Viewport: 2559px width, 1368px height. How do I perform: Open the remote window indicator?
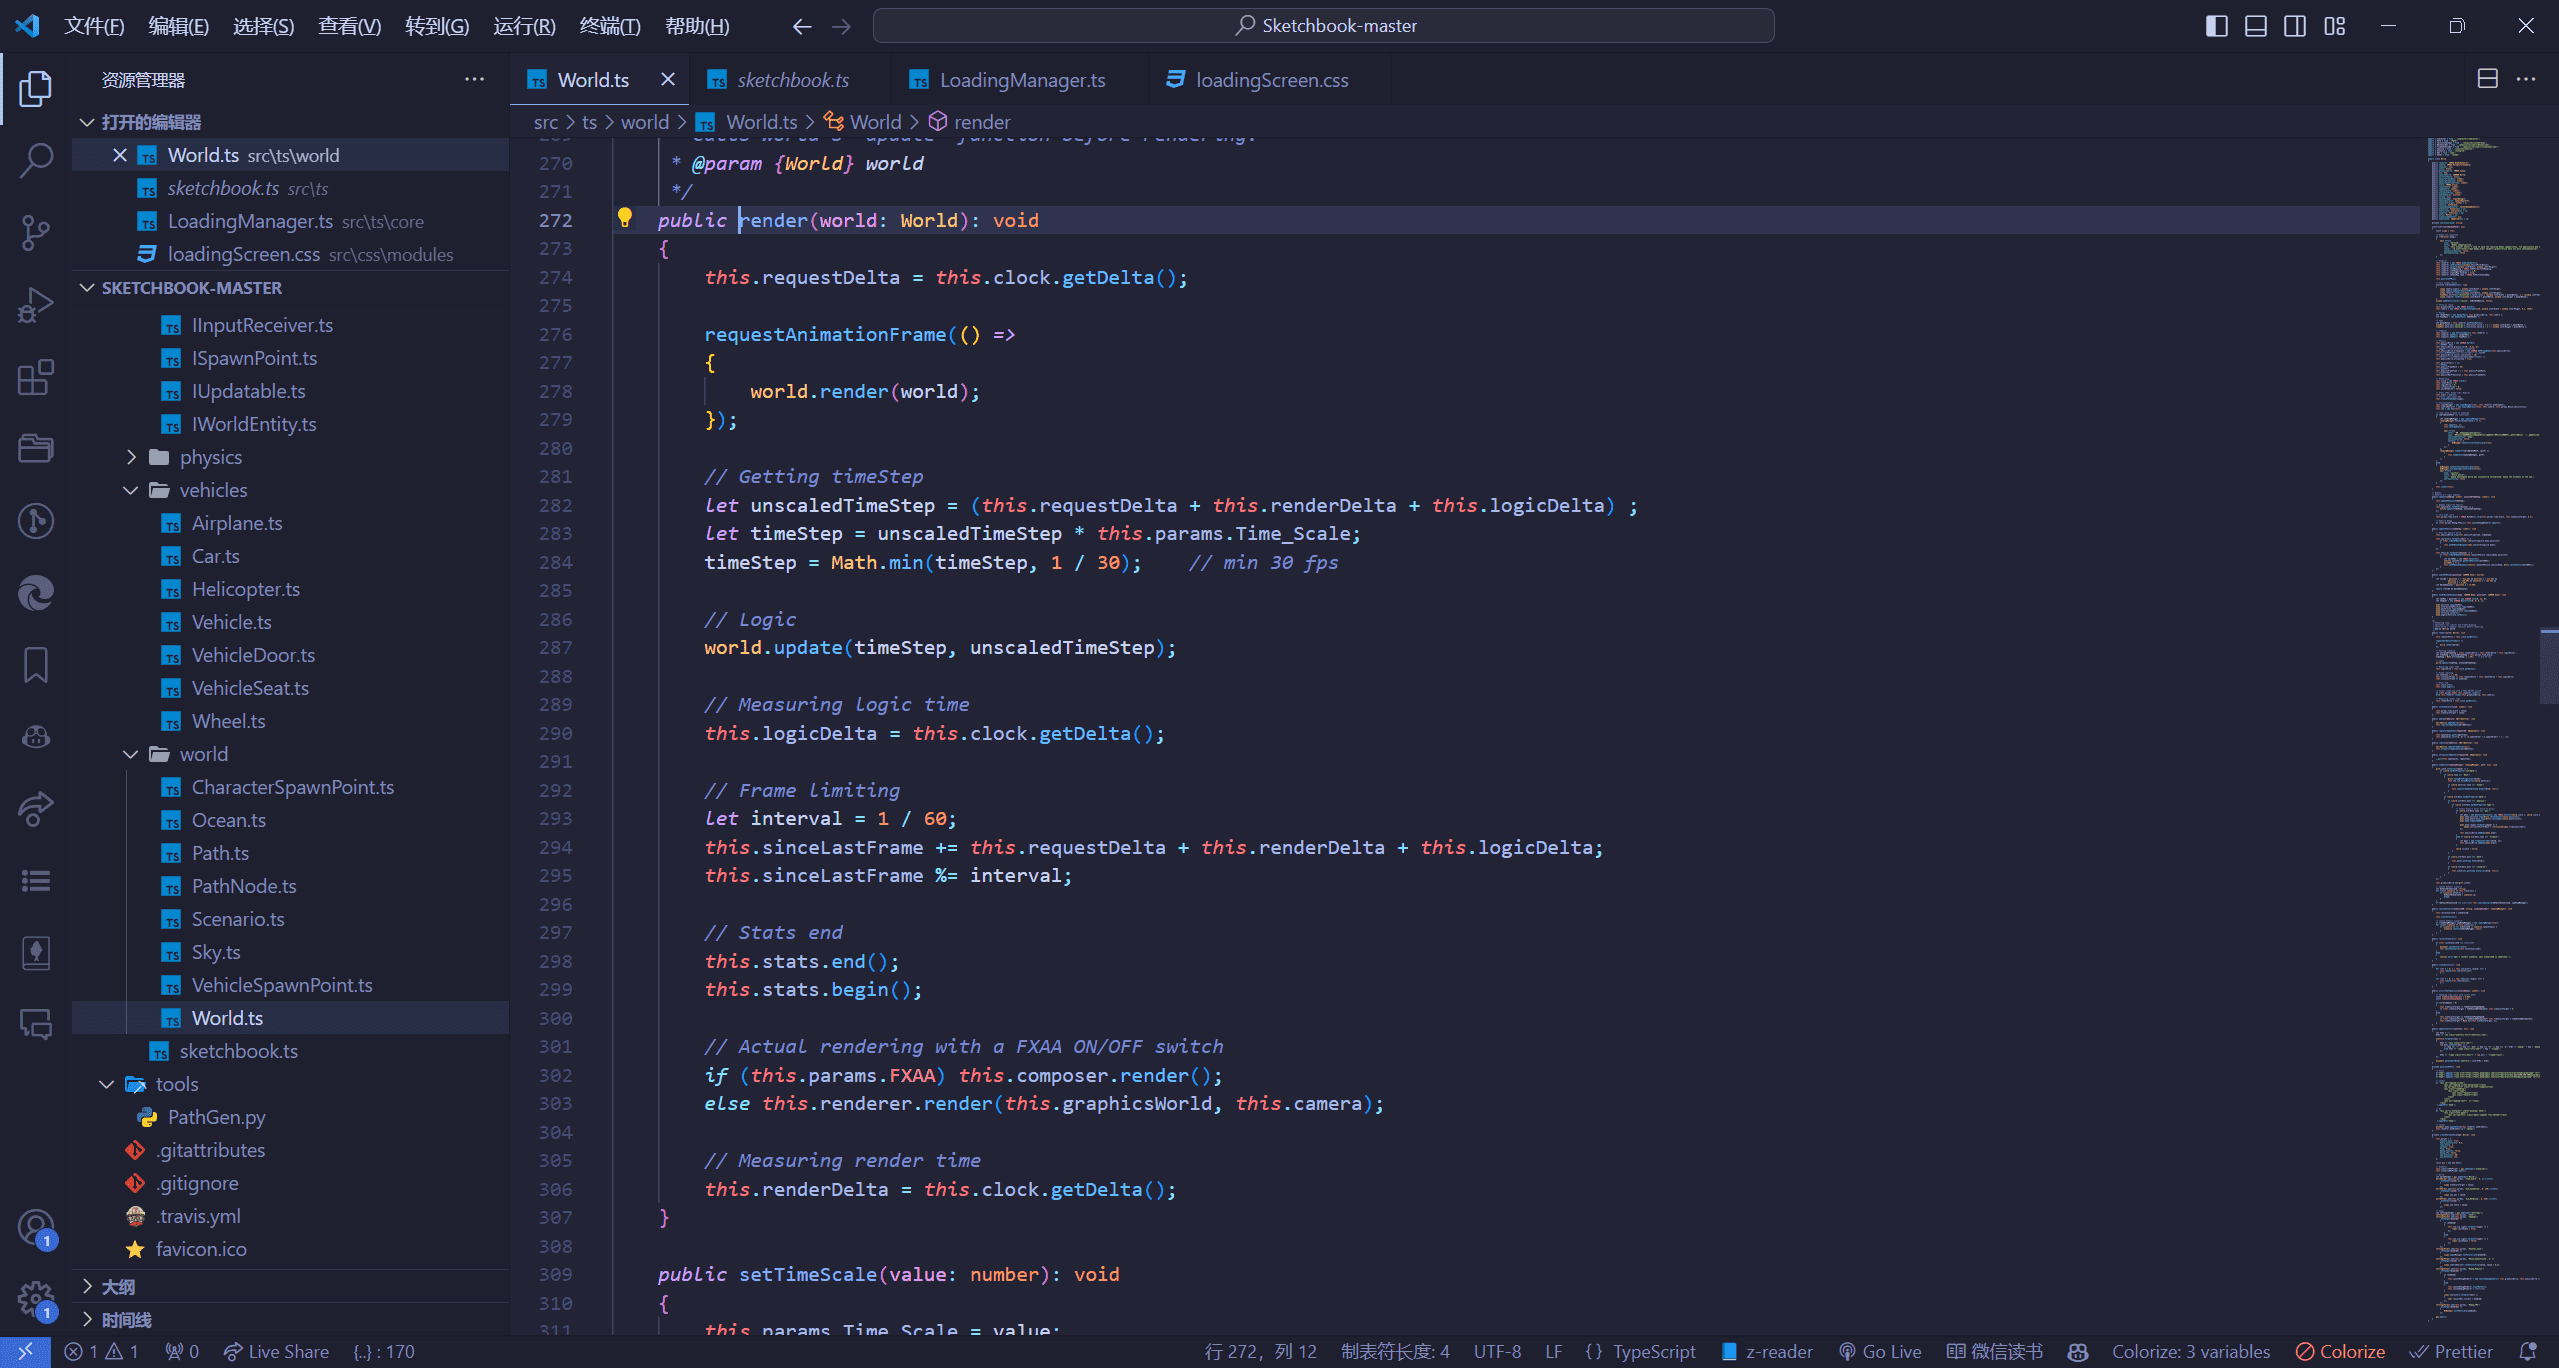pyautogui.click(x=25, y=1352)
